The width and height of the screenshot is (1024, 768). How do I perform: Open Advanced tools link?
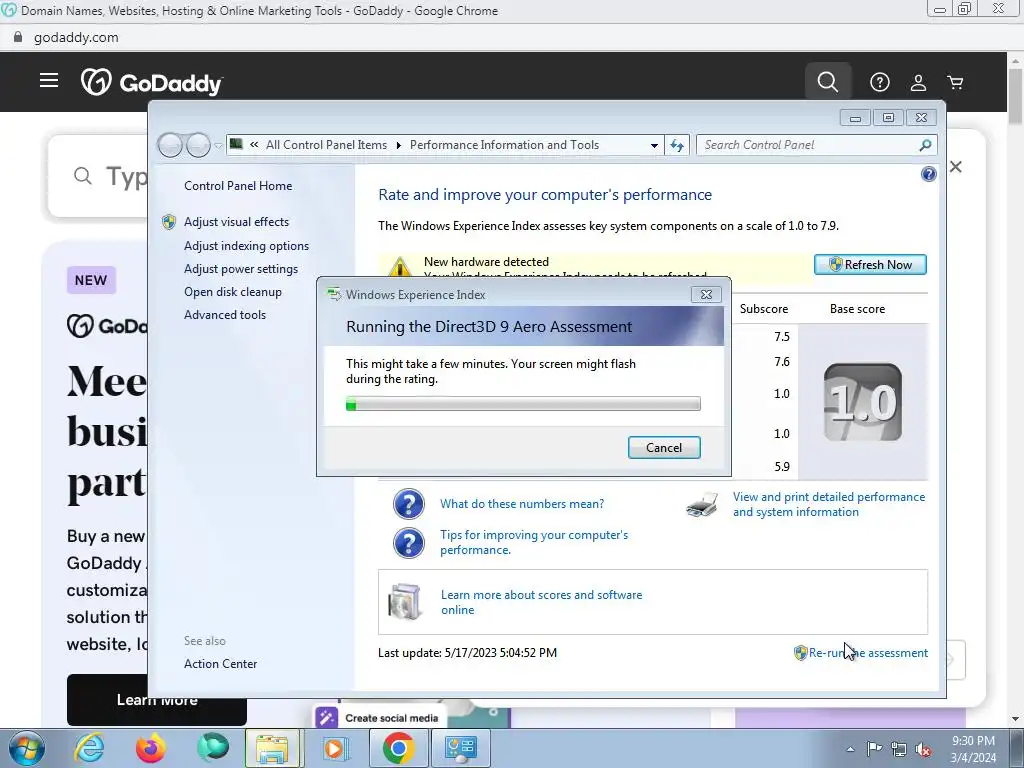(x=225, y=315)
